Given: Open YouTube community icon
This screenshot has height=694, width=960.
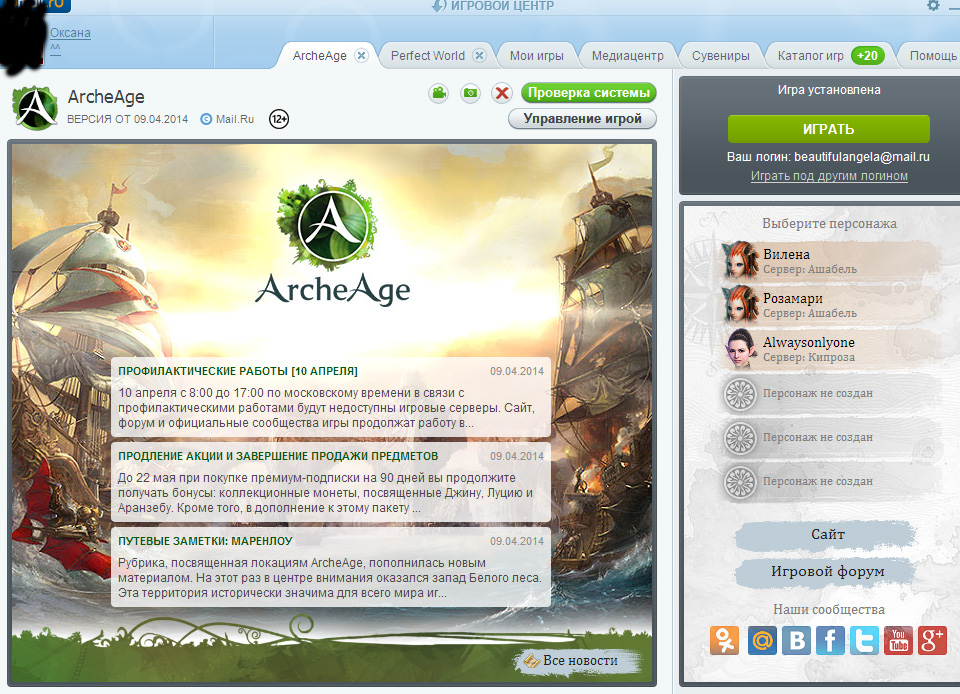Looking at the screenshot, I should (898, 641).
